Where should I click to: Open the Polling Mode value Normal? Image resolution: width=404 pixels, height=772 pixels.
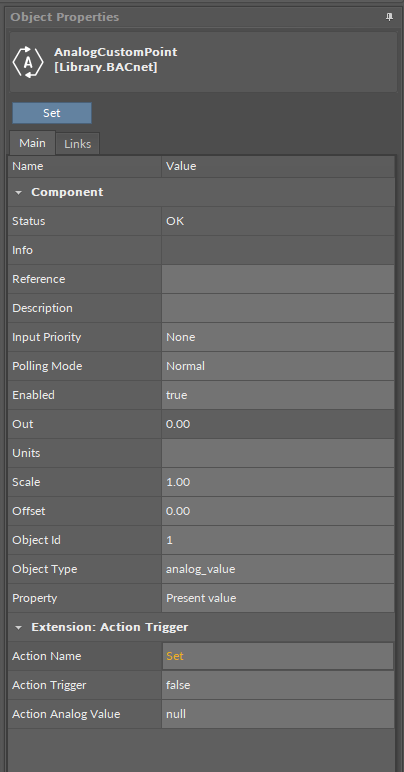coord(278,366)
